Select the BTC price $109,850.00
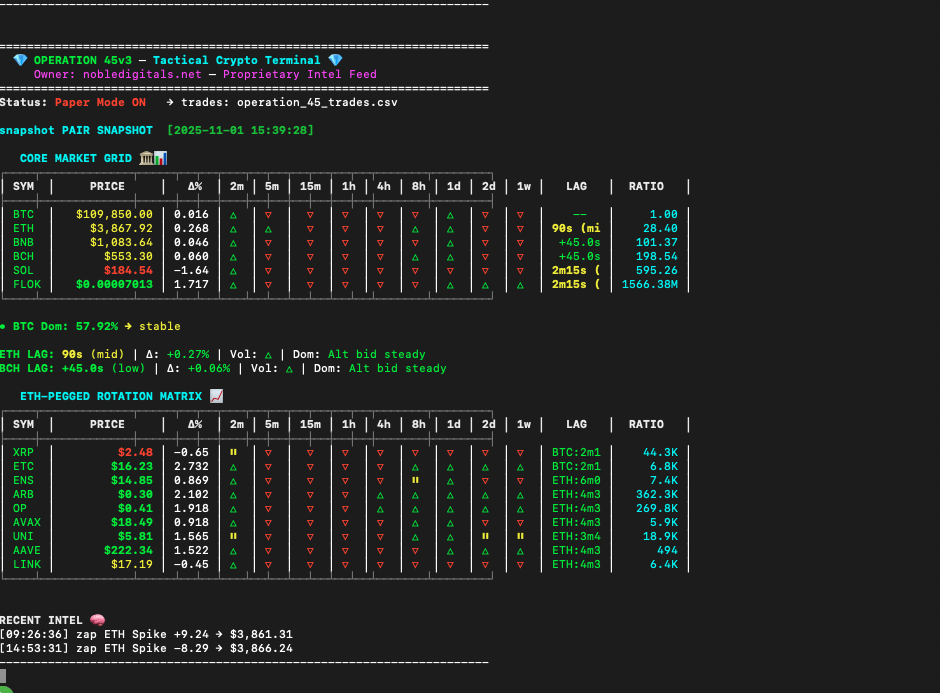 114,214
